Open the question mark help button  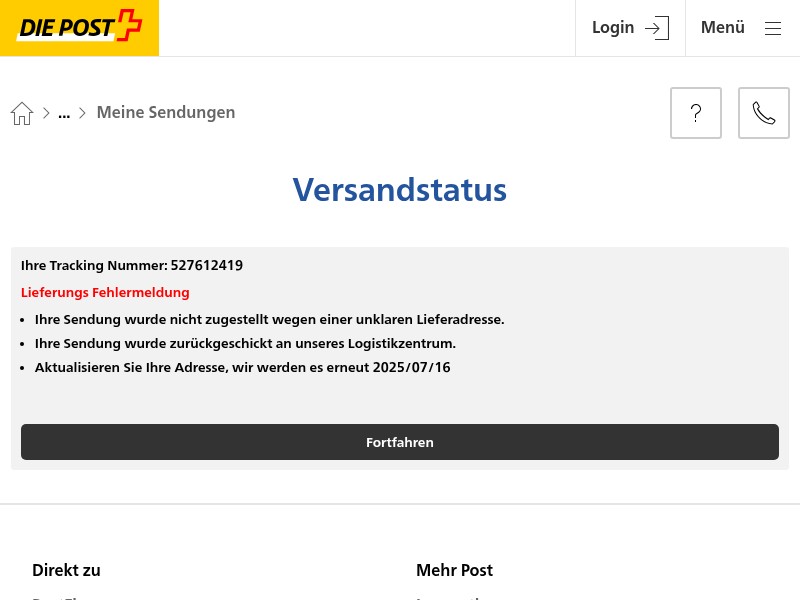696,113
